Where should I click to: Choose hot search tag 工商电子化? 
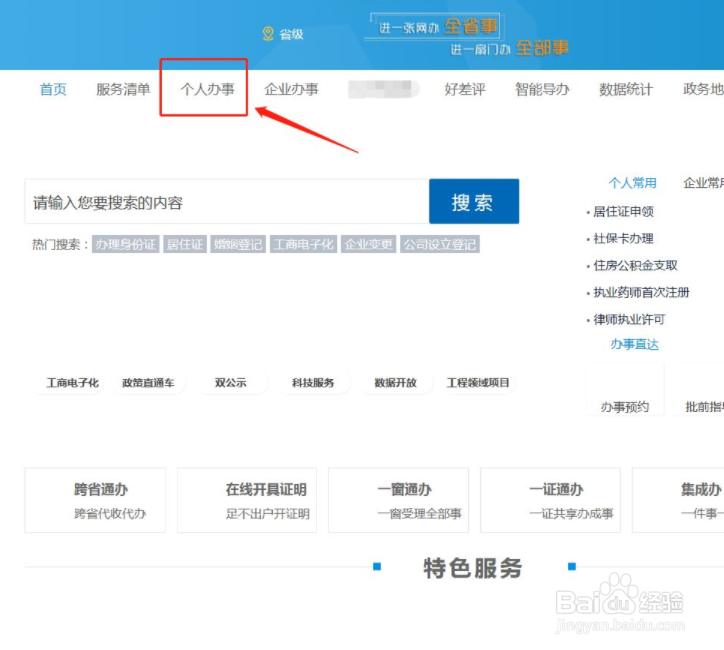pos(303,244)
